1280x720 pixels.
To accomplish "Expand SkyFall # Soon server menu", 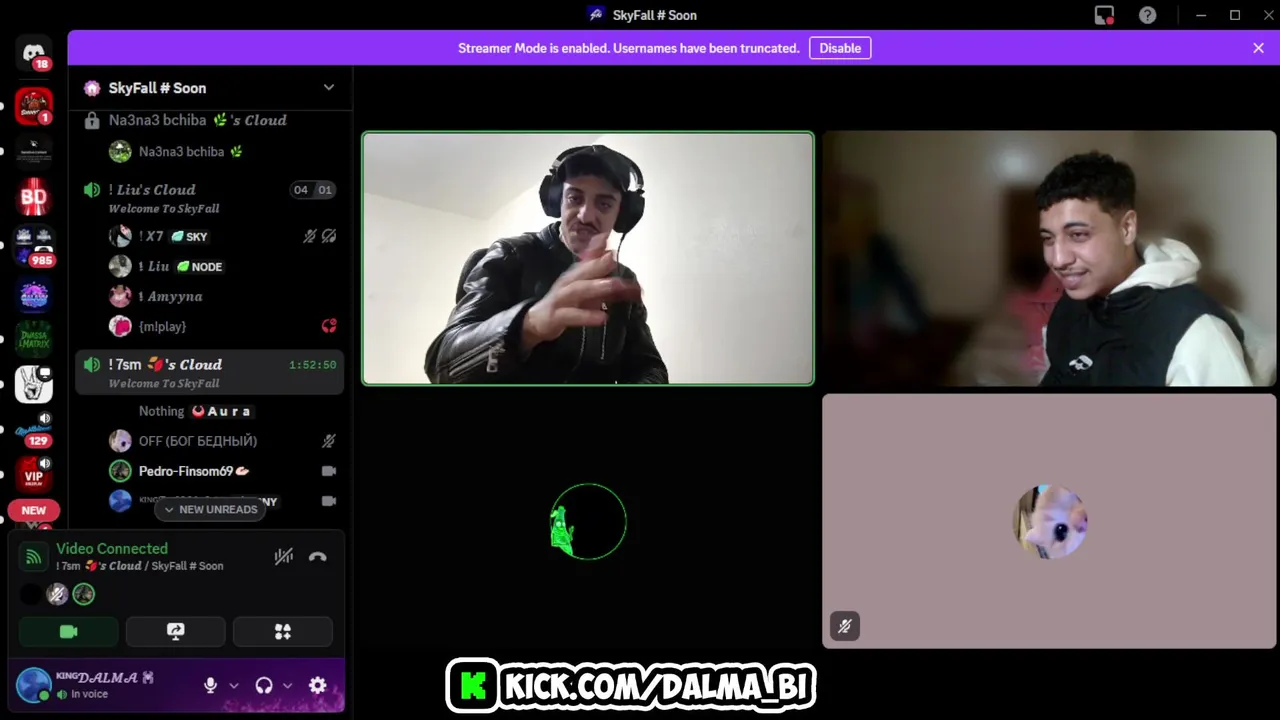I will pyautogui.click(x=329, y=88).
